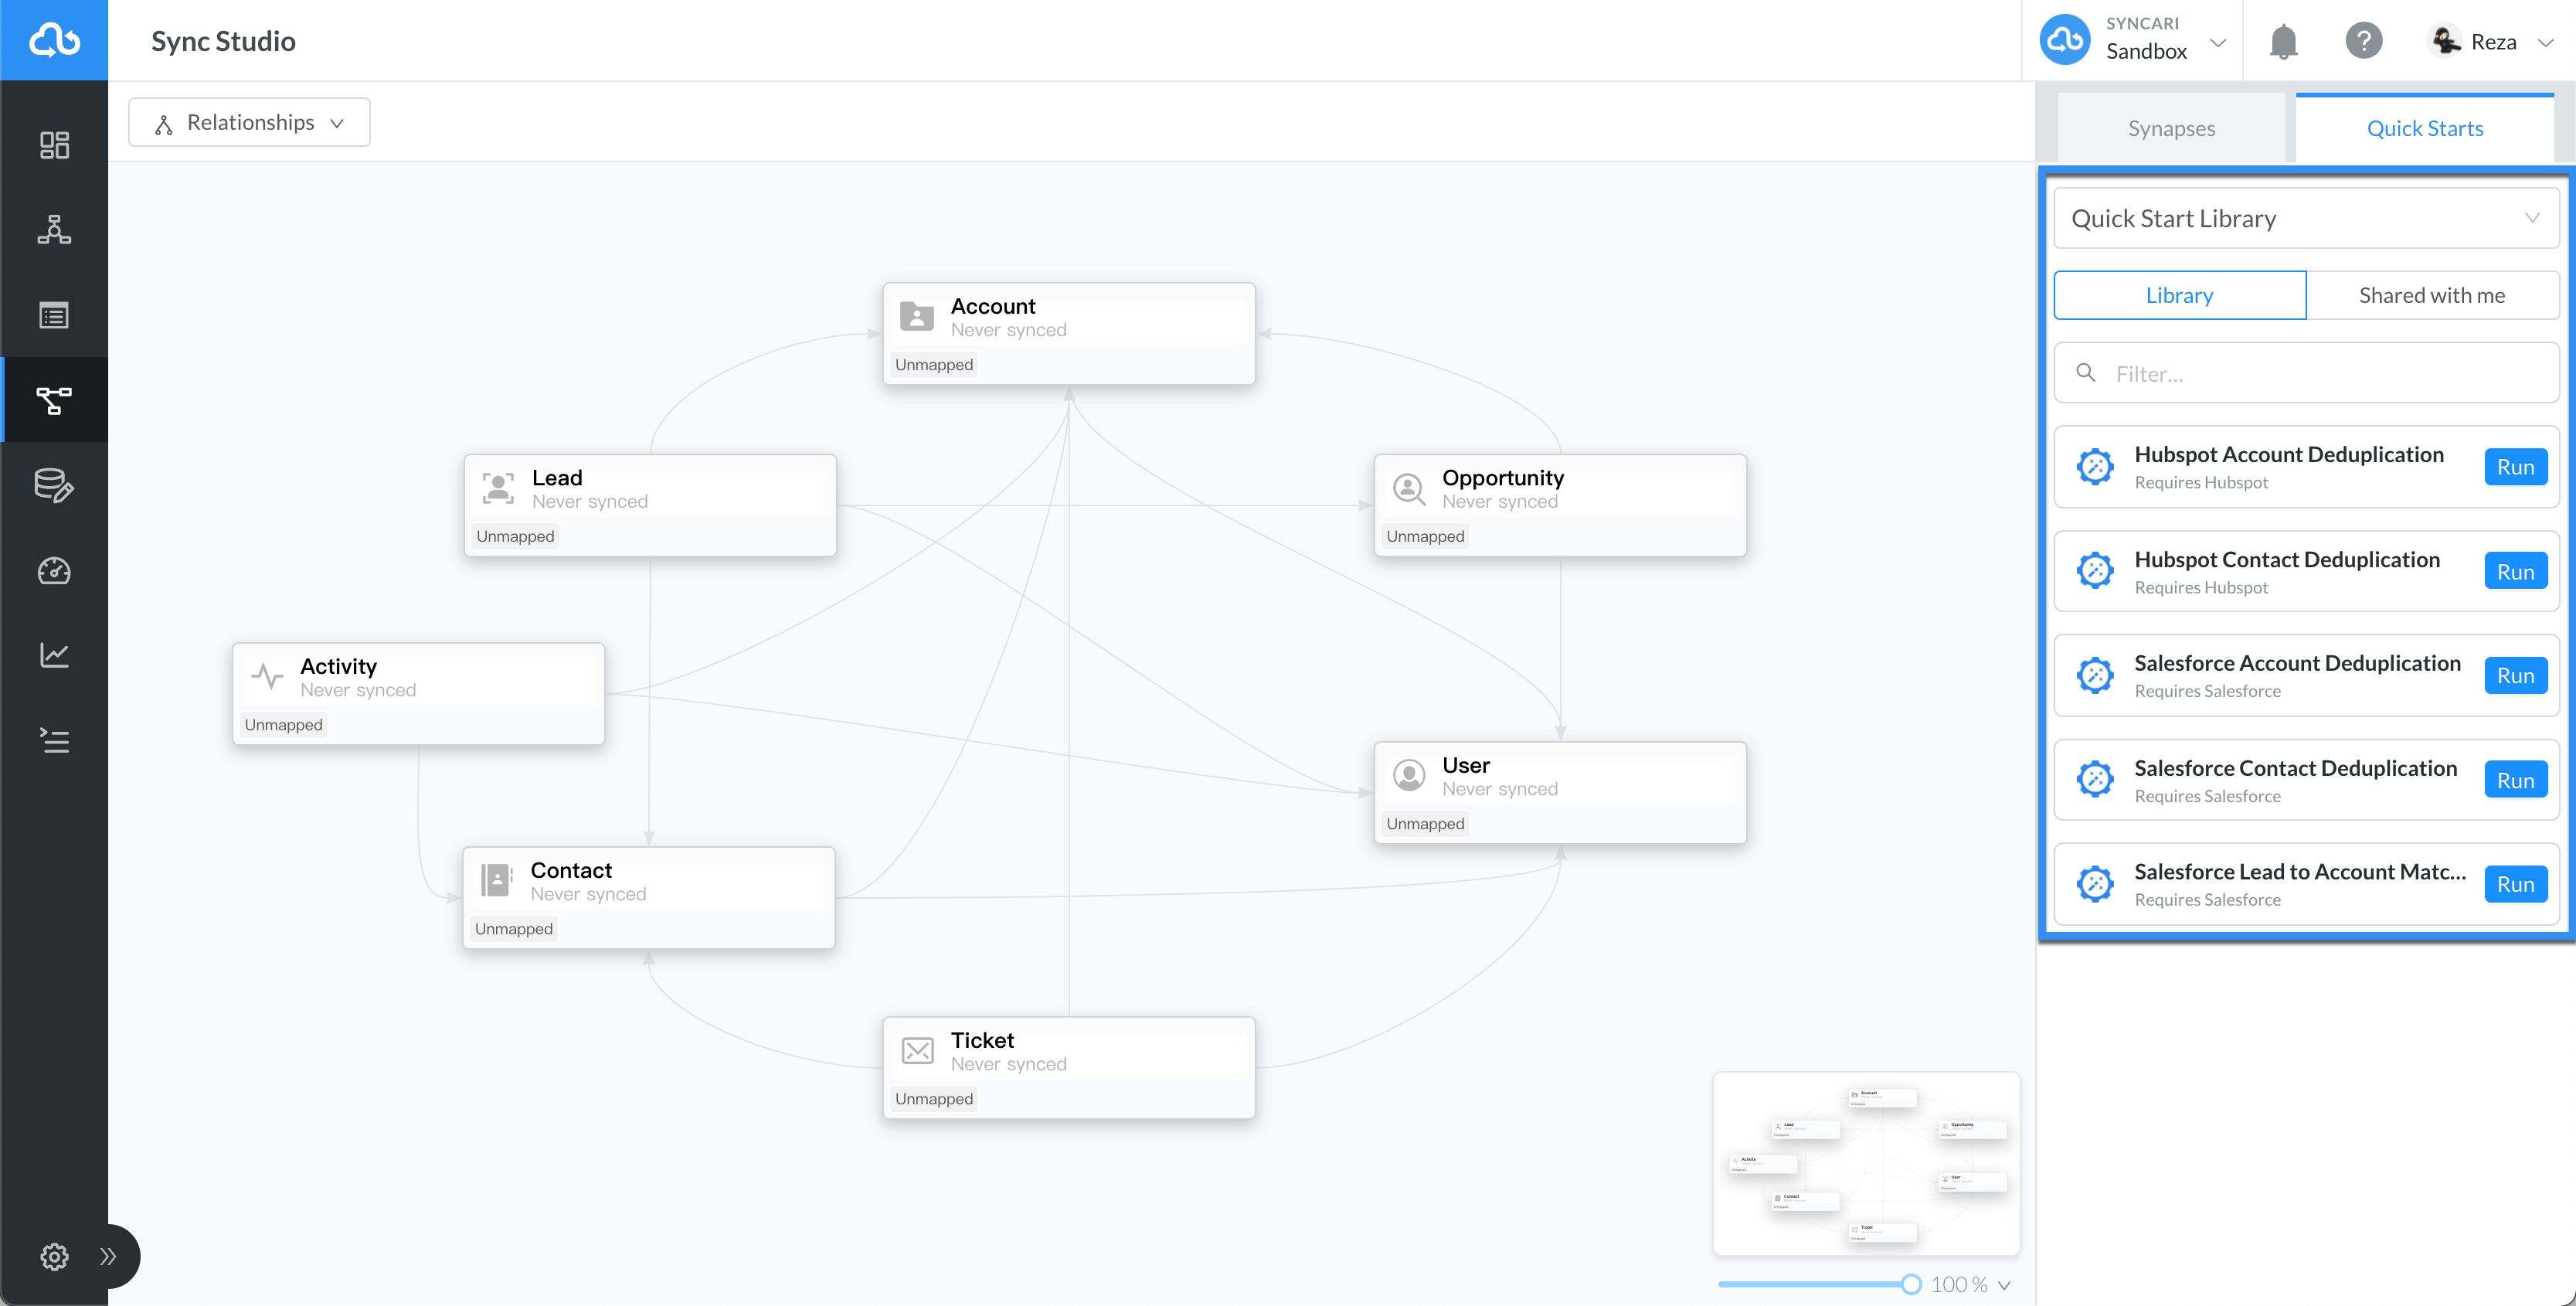
Task: Click the Syncari cloud logo
Action: click(x=54, y=40)
